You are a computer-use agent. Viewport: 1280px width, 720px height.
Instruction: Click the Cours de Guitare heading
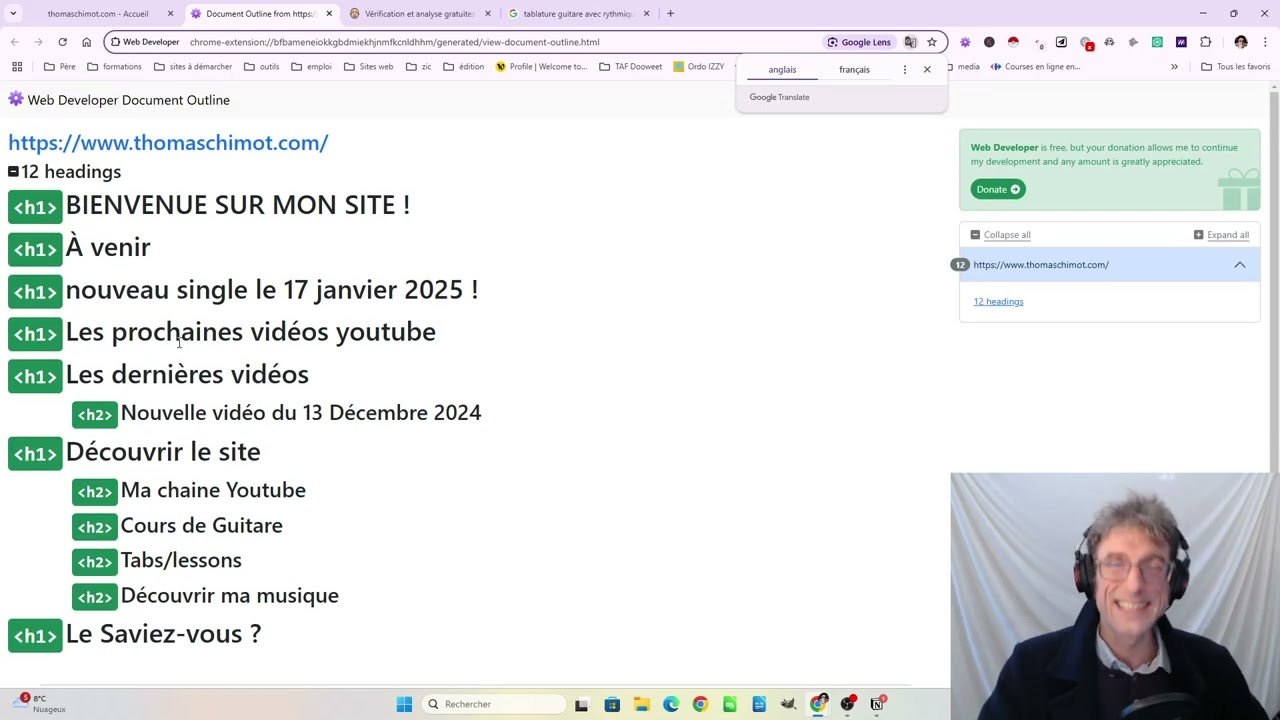(x=201, y=526)
